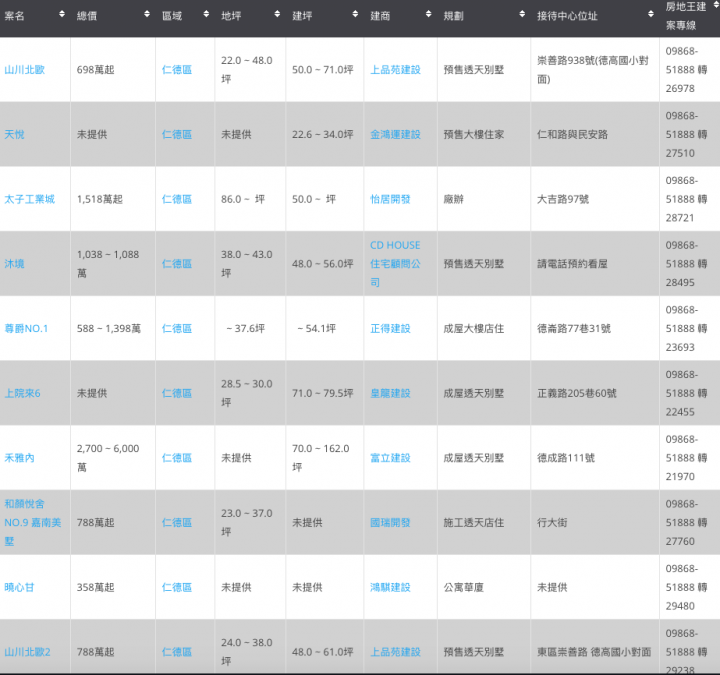This screenshot has height=675, width=720.
Task: Open the 山川北歐2 project link
Action: [x=27, y=652]
